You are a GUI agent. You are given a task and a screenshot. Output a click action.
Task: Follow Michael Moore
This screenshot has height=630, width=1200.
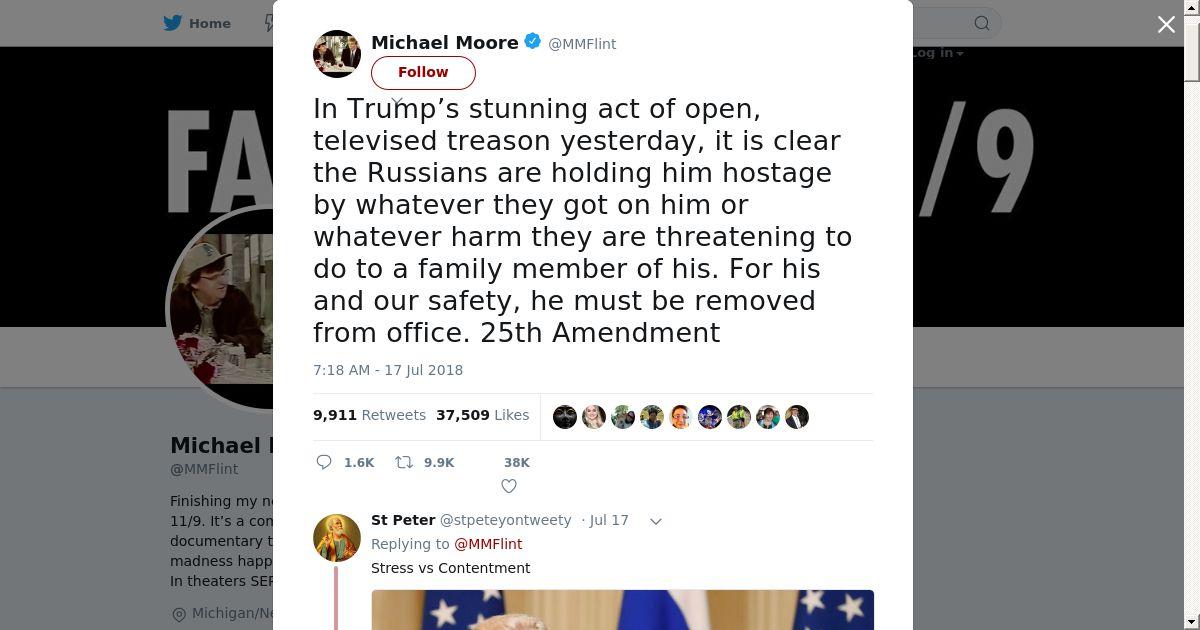[423, 72]
